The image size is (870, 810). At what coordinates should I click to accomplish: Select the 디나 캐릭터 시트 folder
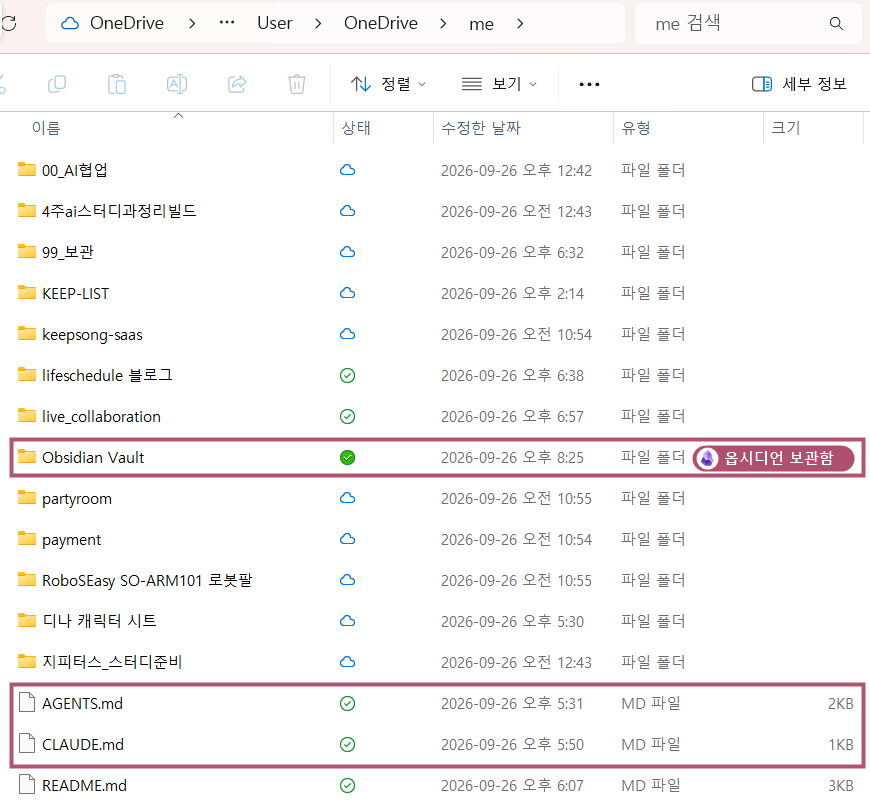click(x=99, y=621)
